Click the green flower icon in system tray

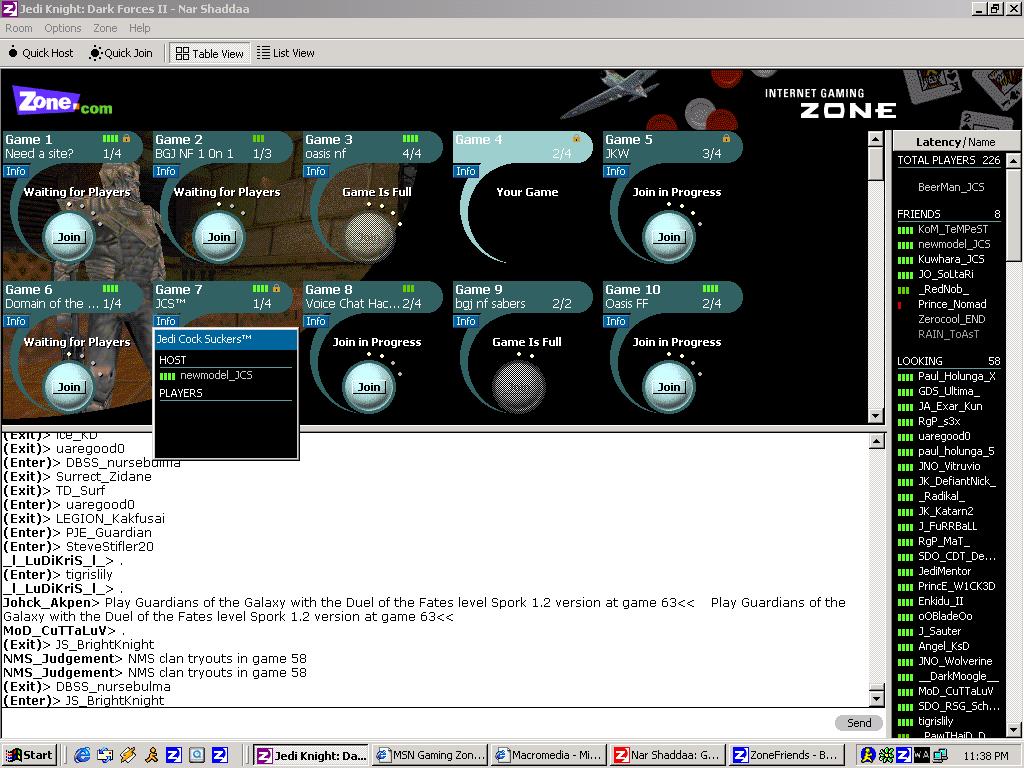pos(886,756)
